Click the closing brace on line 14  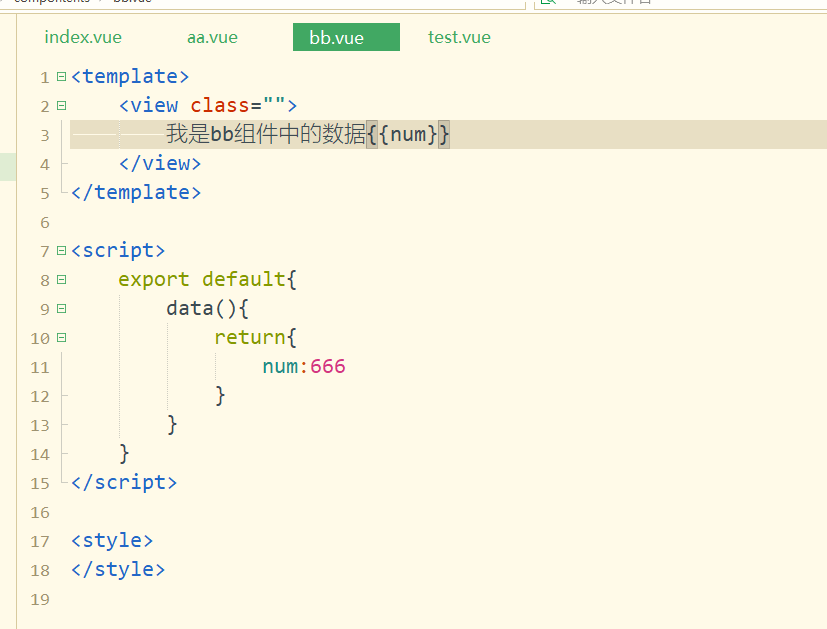pyautogui.click(x=124, y=453)
